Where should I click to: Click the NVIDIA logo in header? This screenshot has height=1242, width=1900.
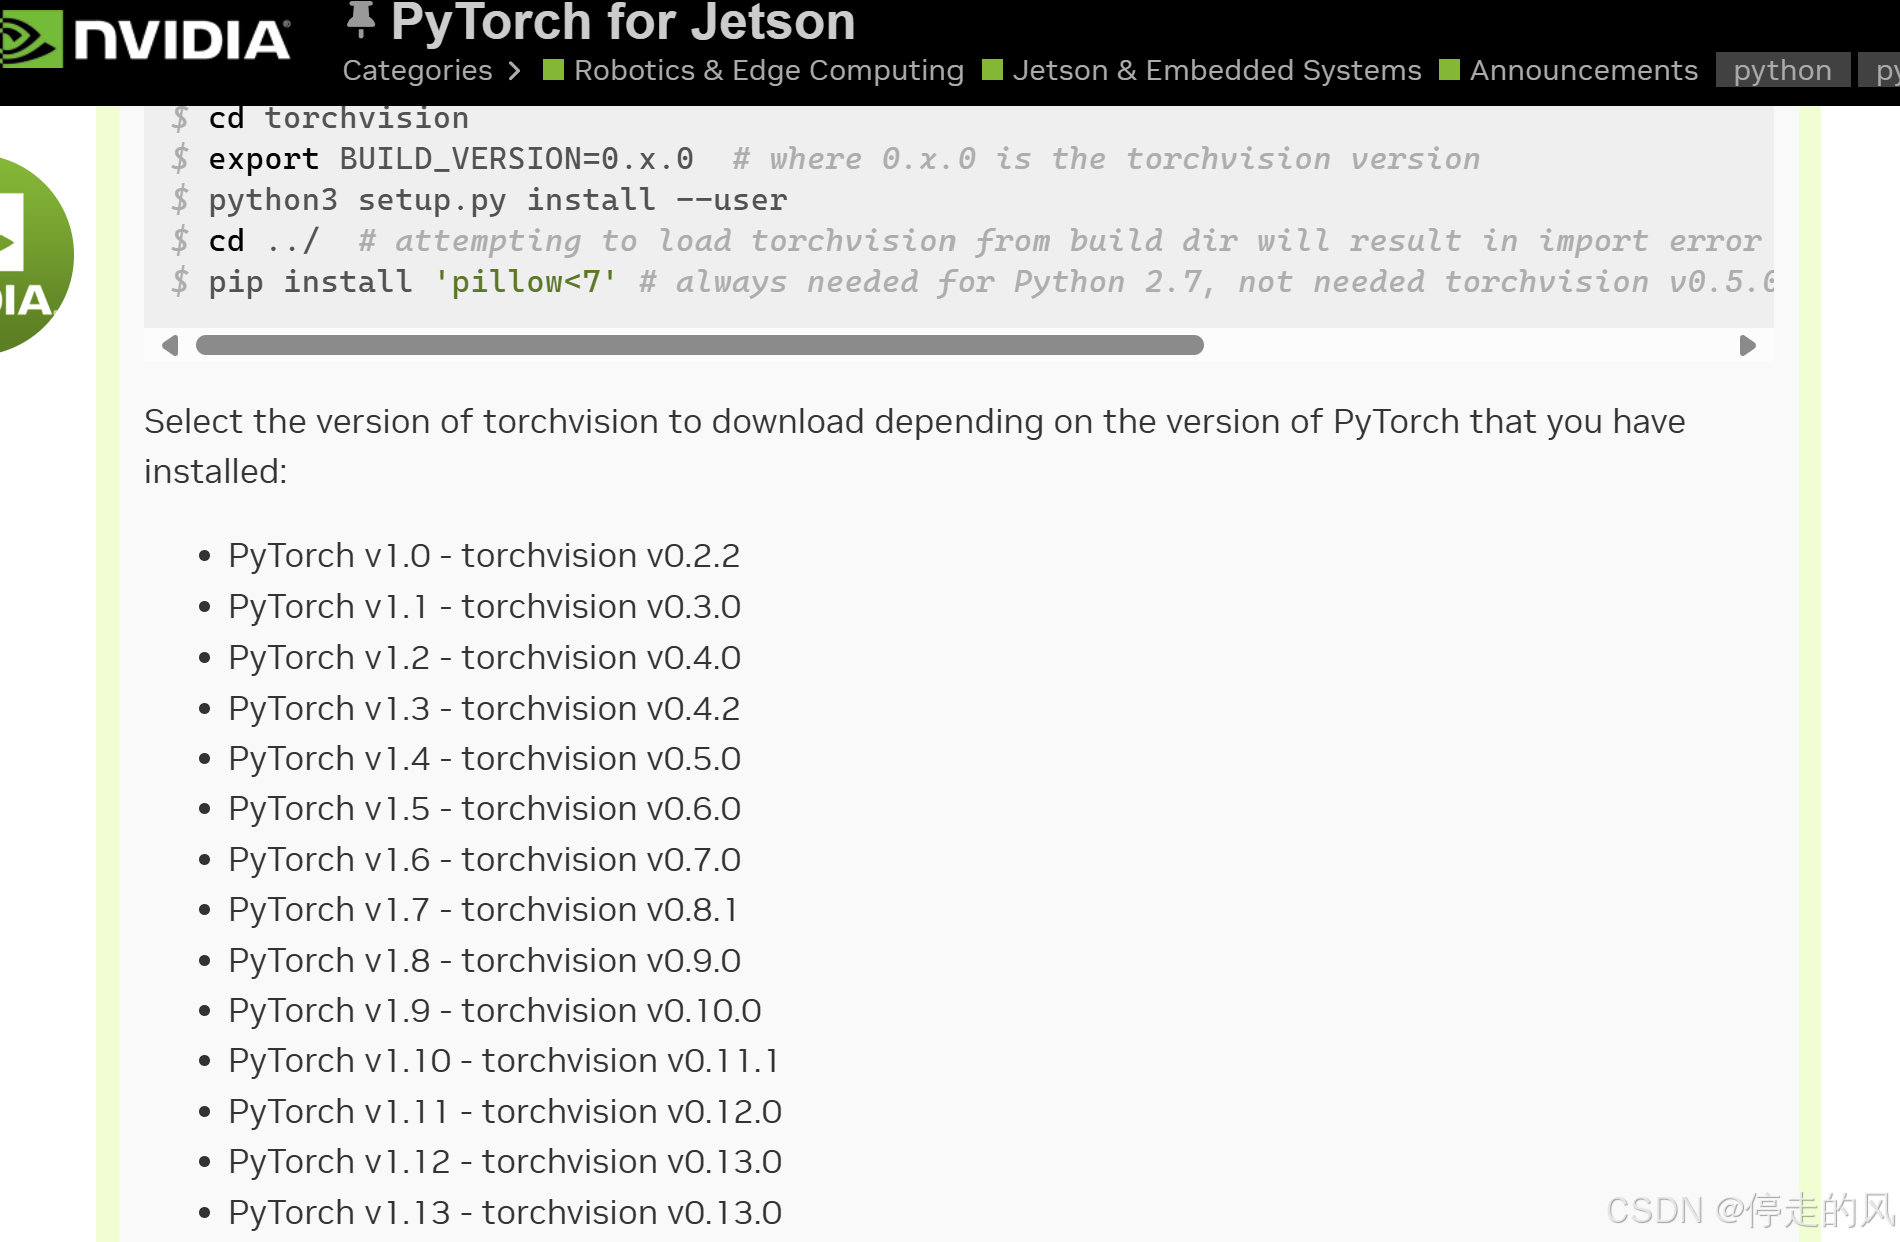(x=146, y=39)
